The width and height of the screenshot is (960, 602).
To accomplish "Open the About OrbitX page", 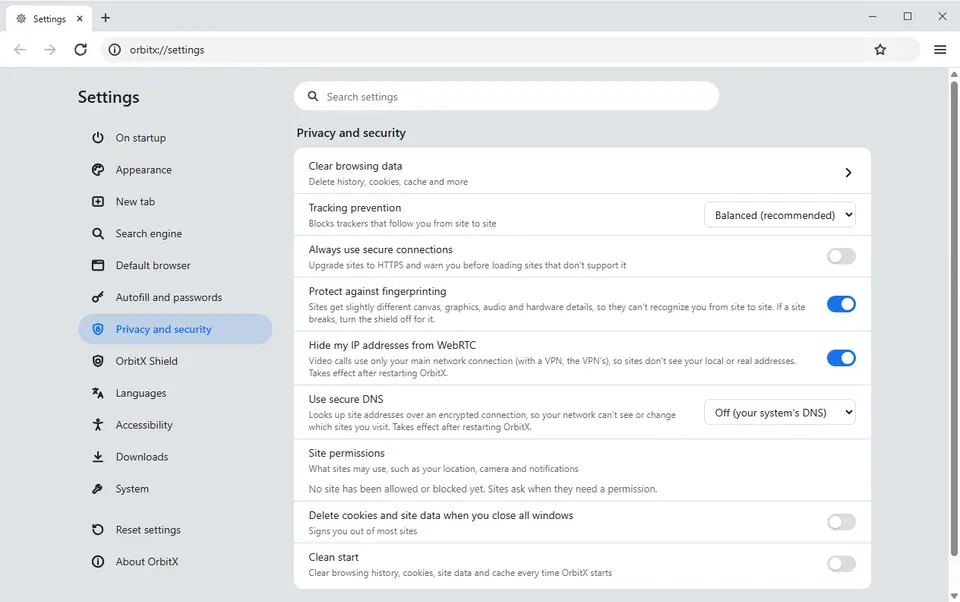I will (x=175, y=561).
